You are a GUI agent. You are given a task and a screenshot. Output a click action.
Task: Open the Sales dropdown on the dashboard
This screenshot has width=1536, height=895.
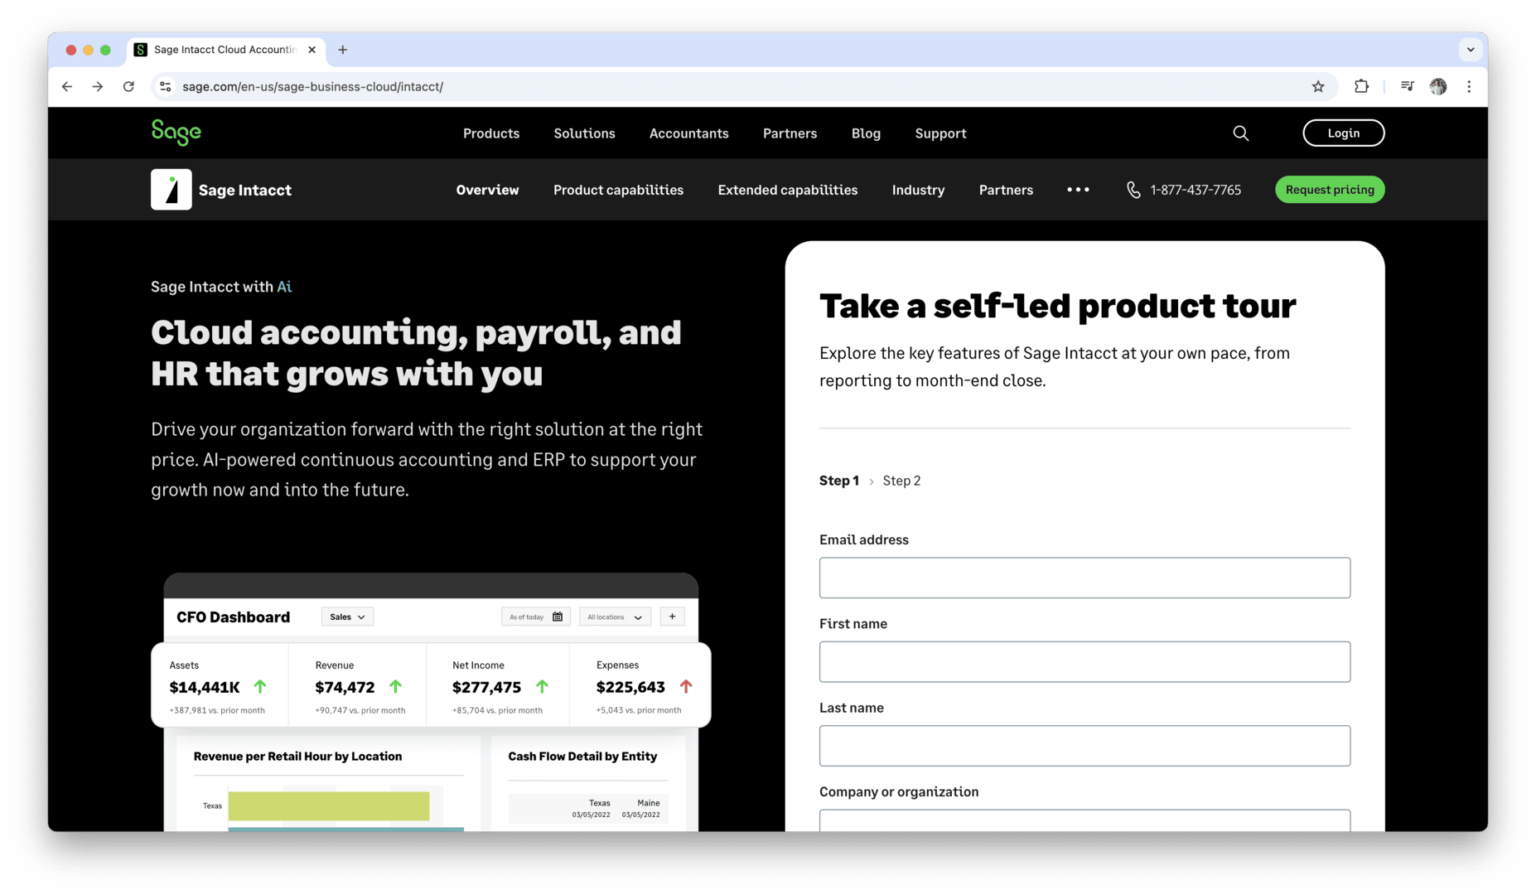pyautogui.click(x=346, y=616)
